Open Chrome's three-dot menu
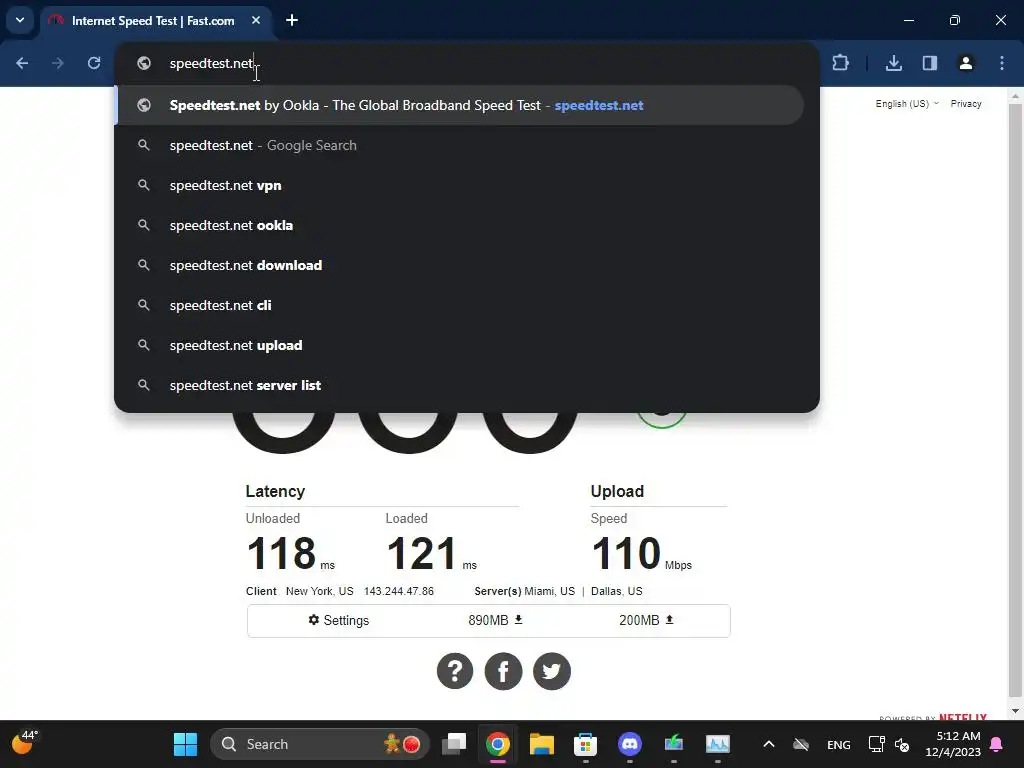 [1002, 63]
